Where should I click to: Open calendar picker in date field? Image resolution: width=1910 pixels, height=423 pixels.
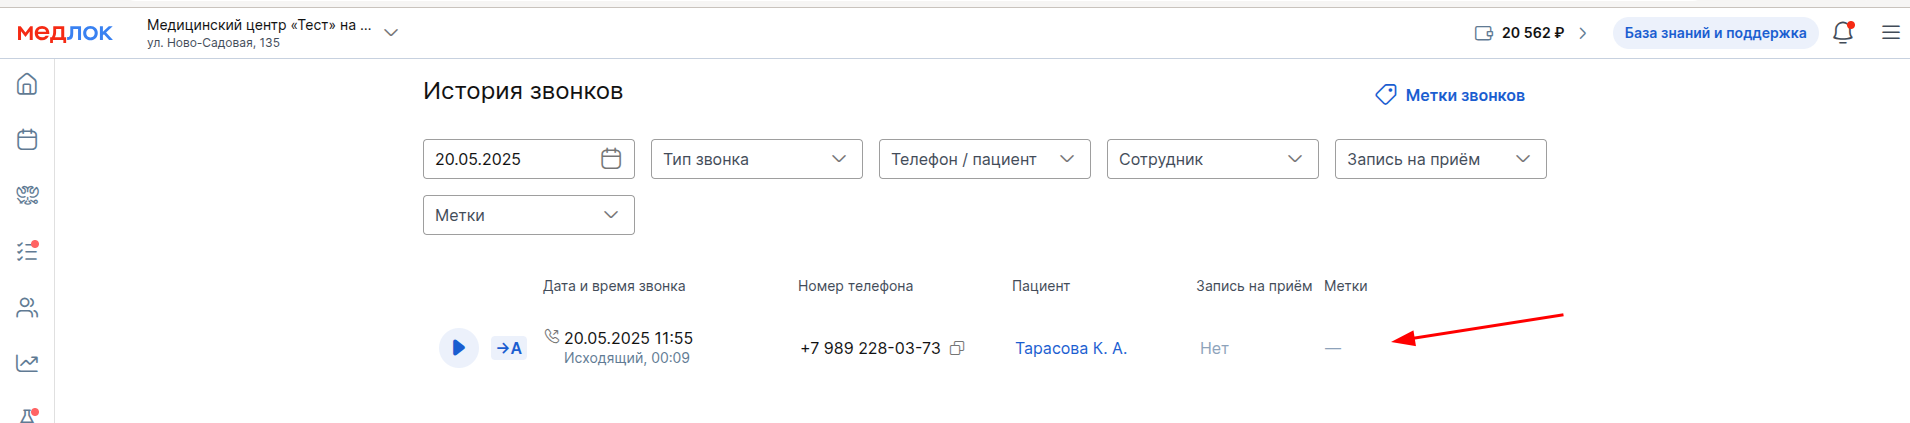[611, 159]
